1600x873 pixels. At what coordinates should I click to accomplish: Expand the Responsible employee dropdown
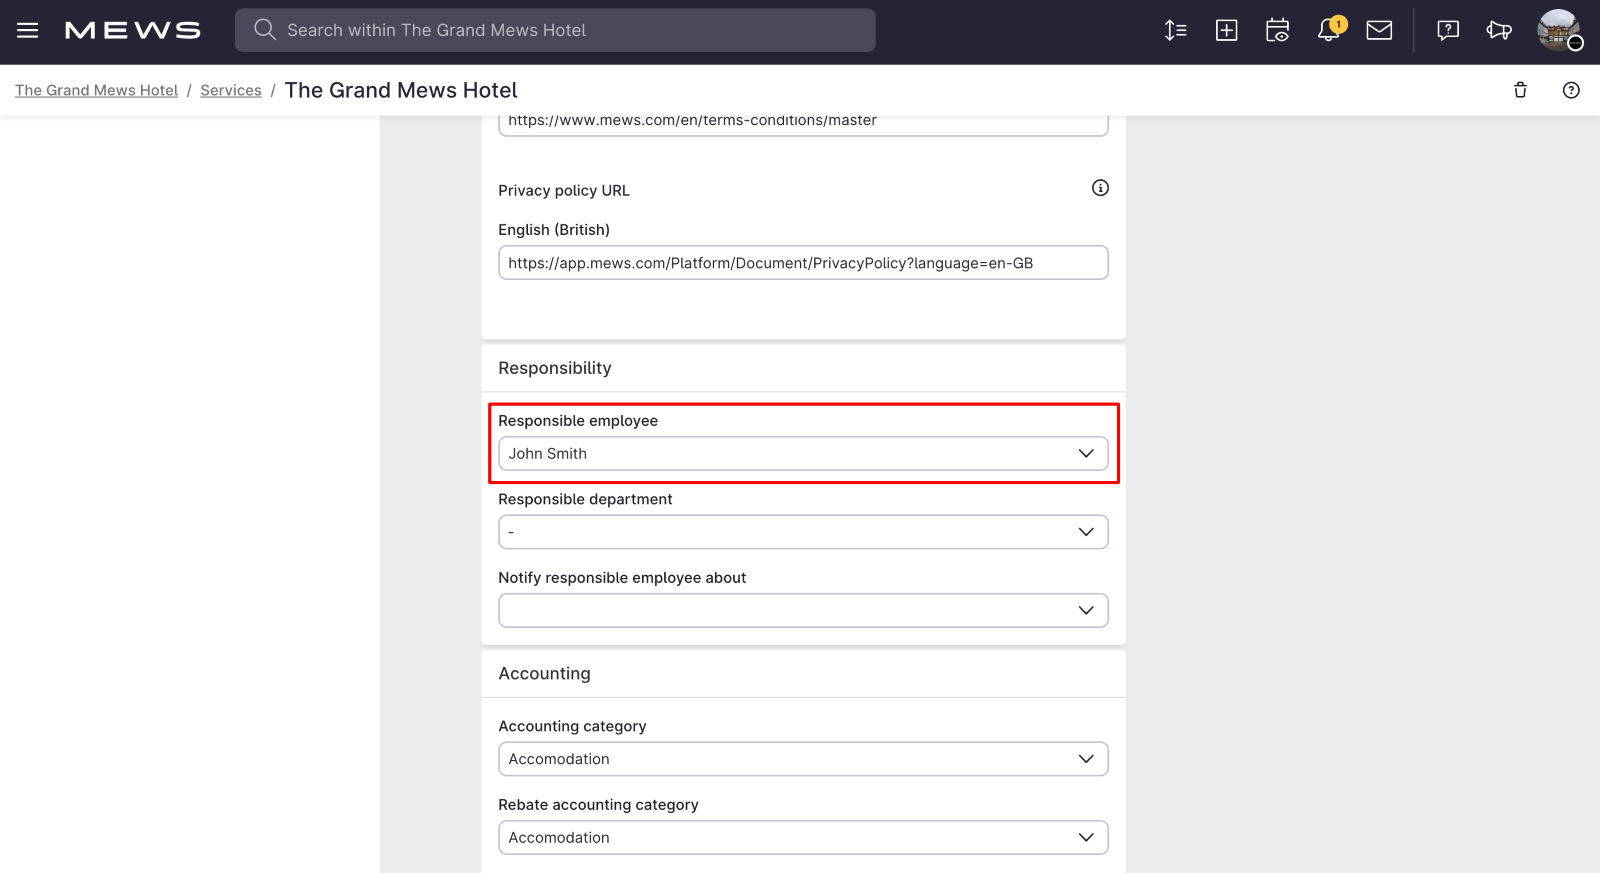[x=802, y=453]
